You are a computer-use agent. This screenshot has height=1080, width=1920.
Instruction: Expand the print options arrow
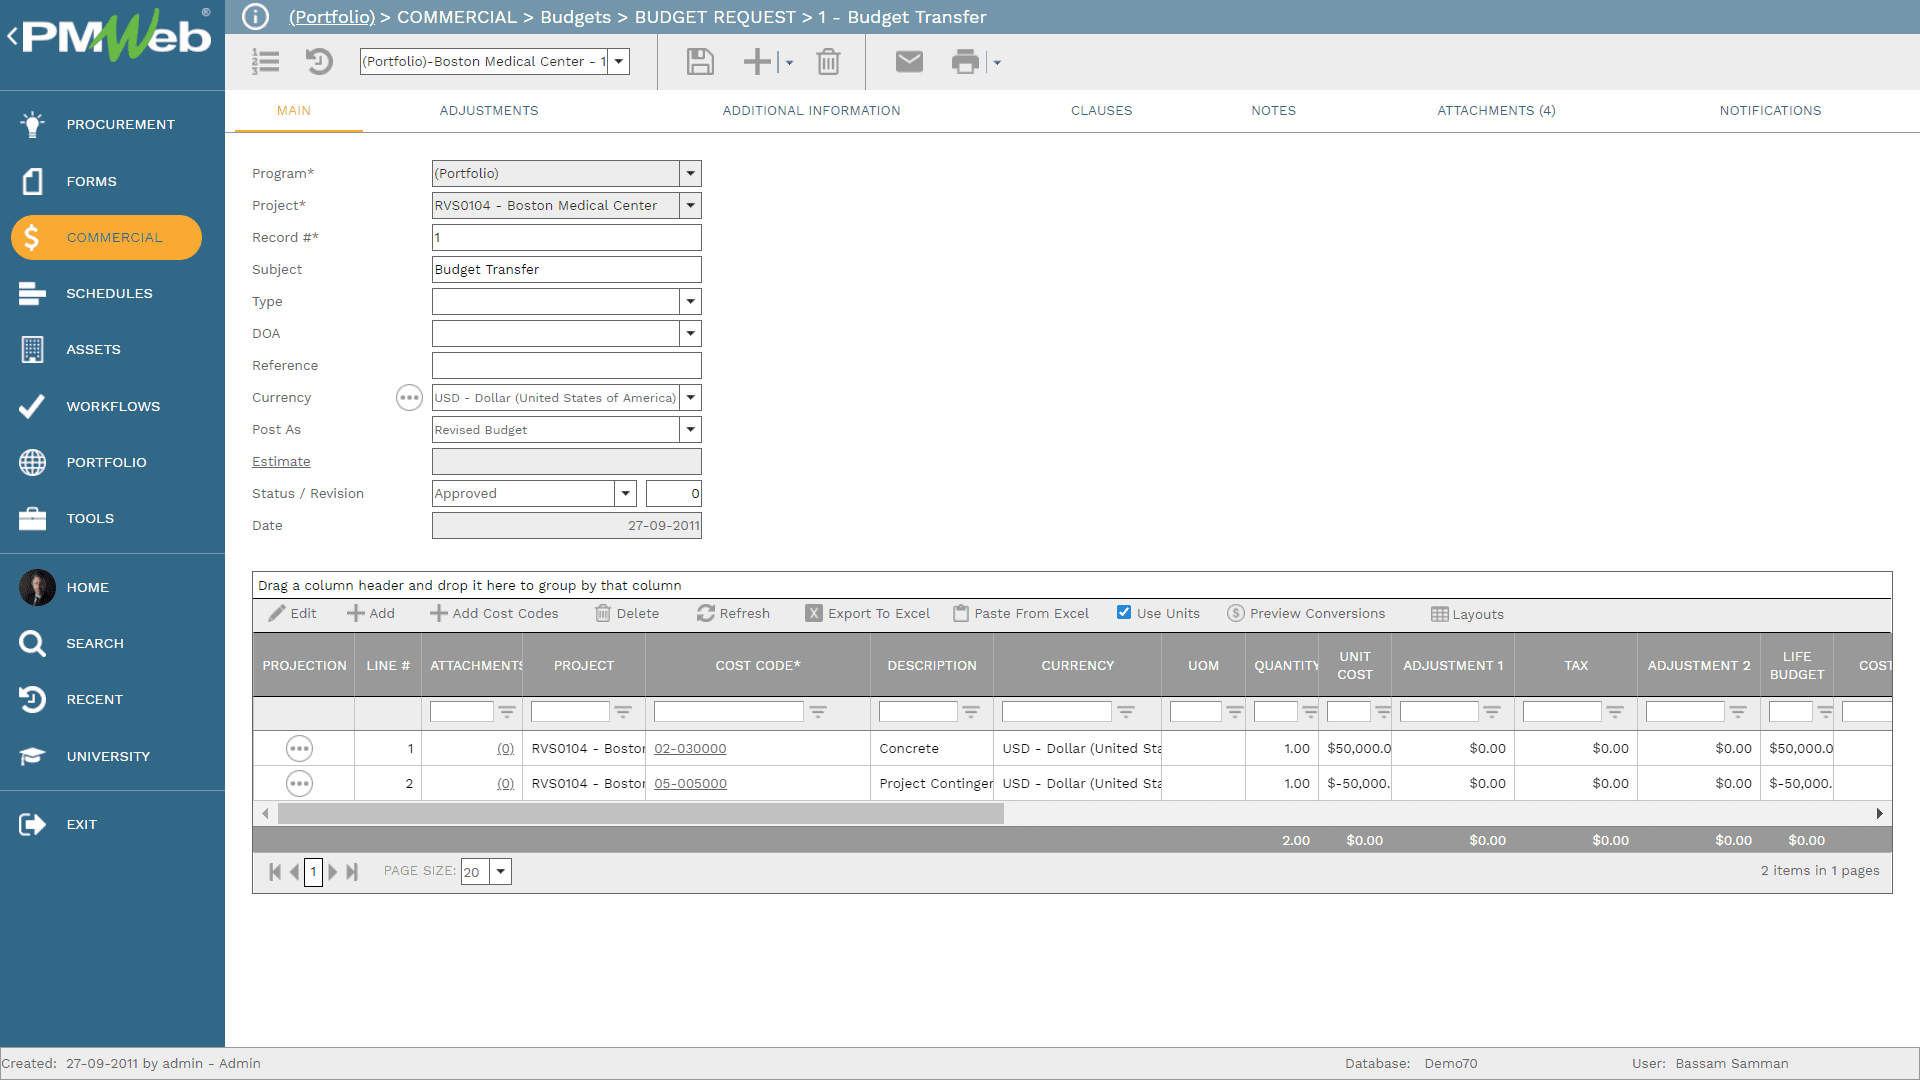click(997, 62)
